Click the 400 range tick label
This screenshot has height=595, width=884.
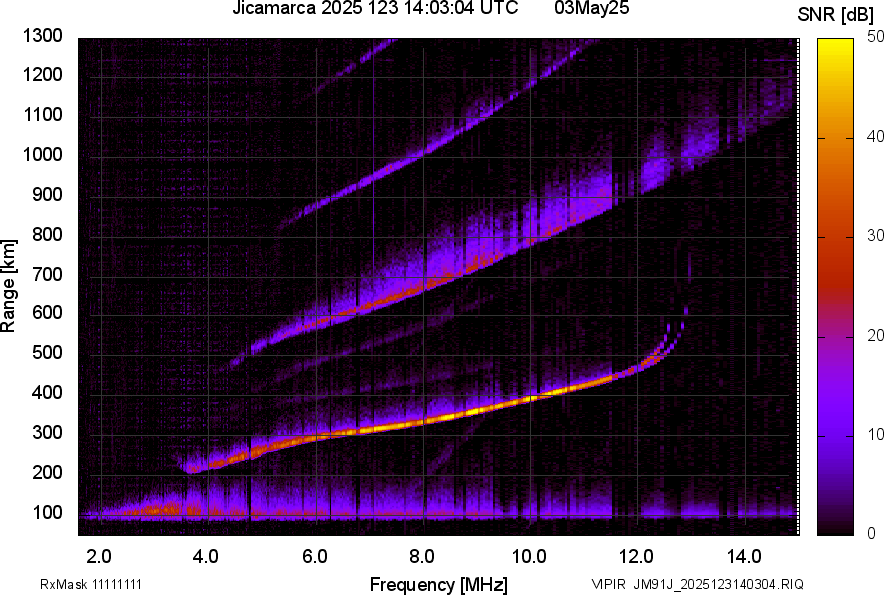(x=47, y=393)
